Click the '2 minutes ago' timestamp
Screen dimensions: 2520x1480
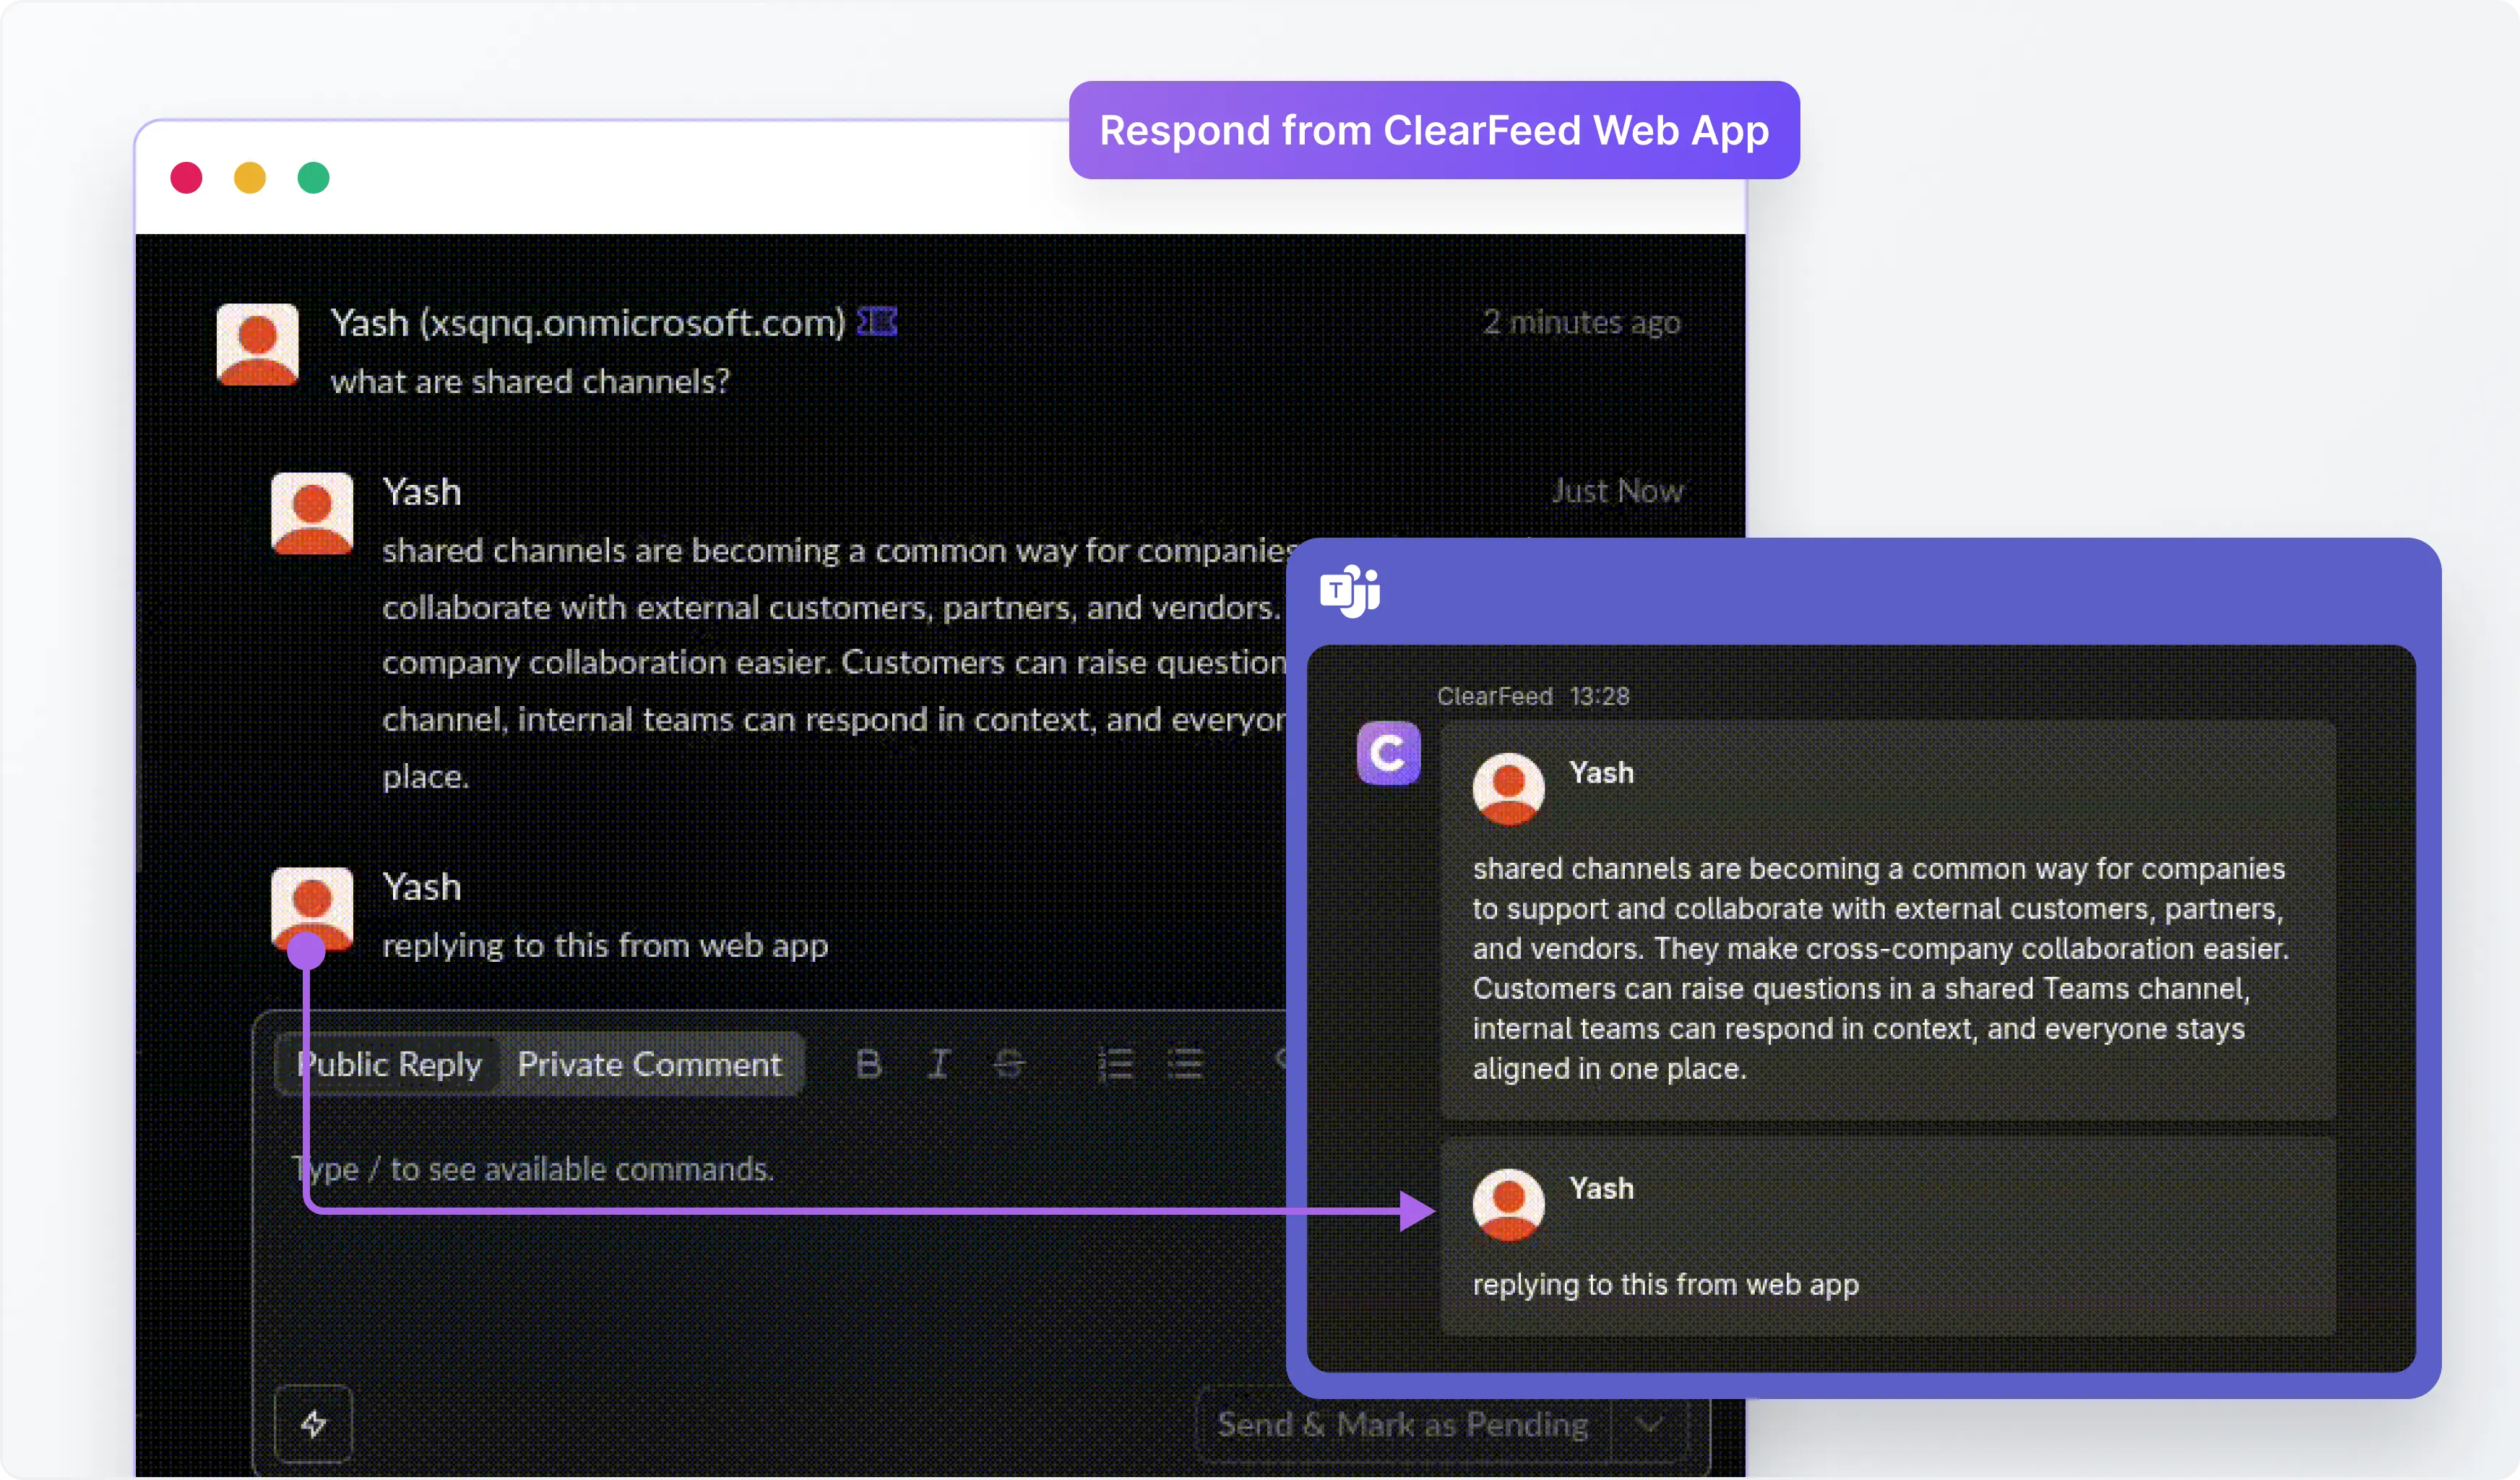(1582, 322)
